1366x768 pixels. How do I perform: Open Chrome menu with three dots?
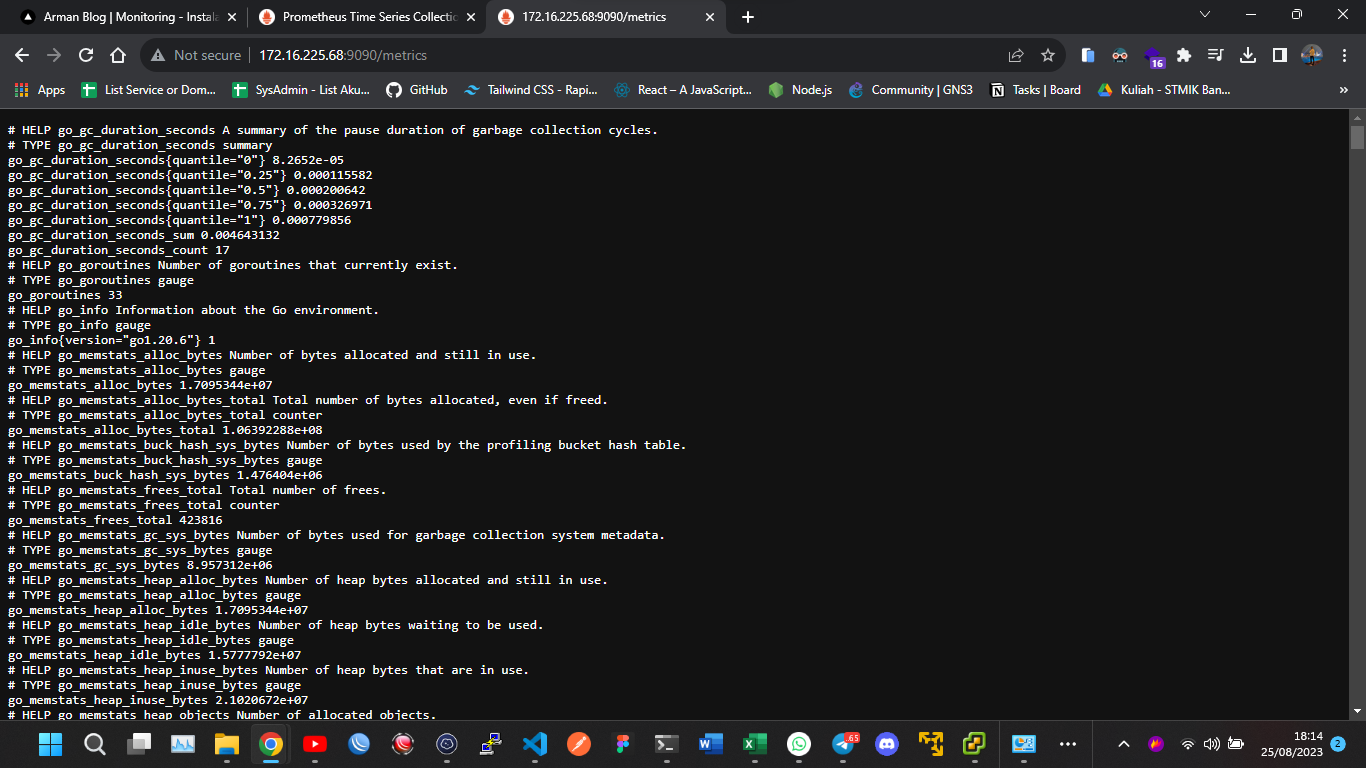pyautogui.click(x=1343, y=55)
